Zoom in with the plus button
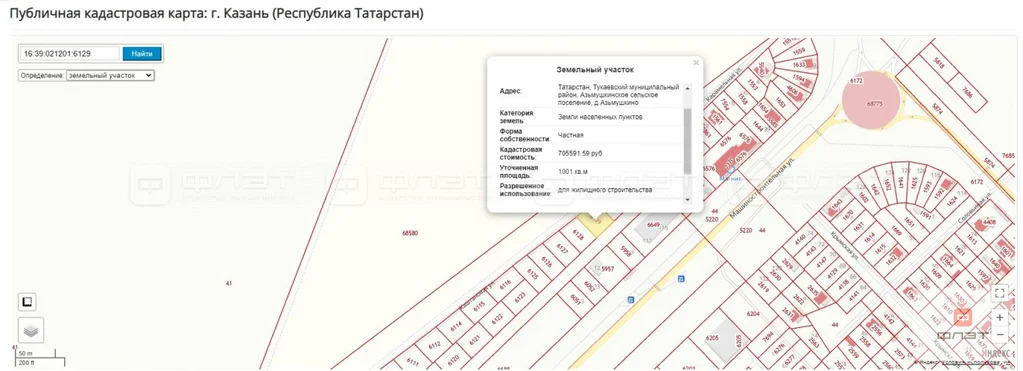 click(1000, 318)
